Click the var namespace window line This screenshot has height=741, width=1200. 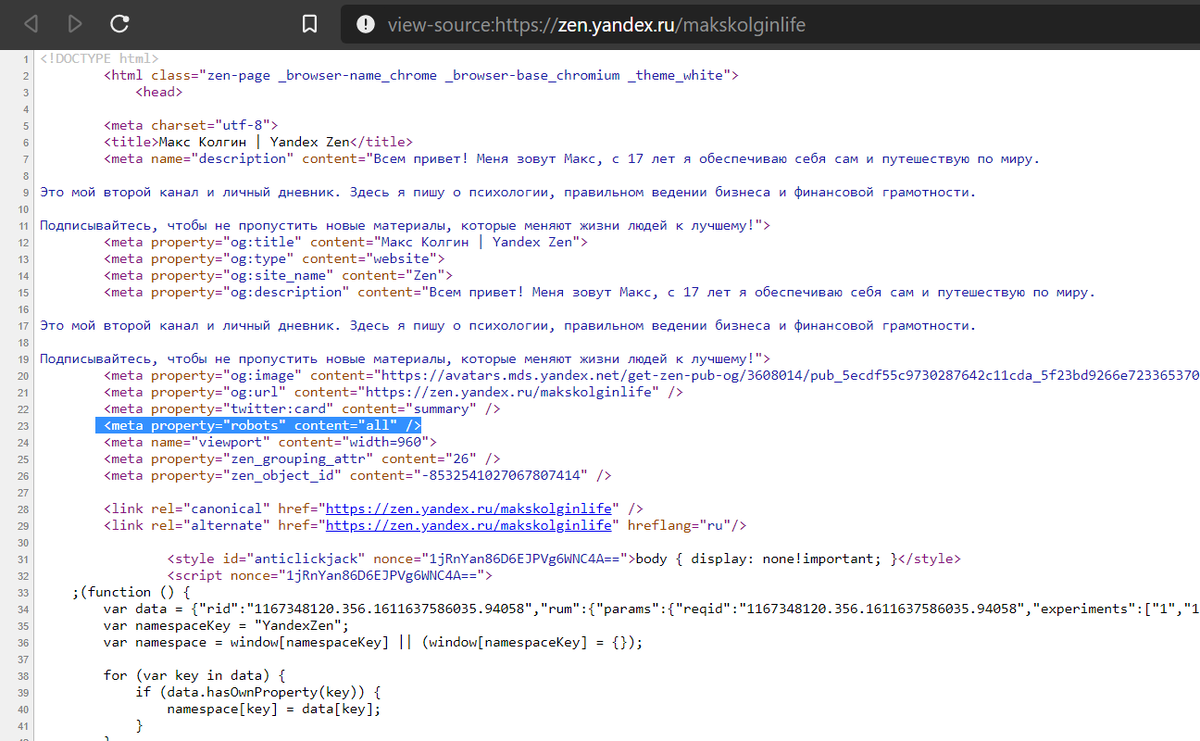(374, 642)
